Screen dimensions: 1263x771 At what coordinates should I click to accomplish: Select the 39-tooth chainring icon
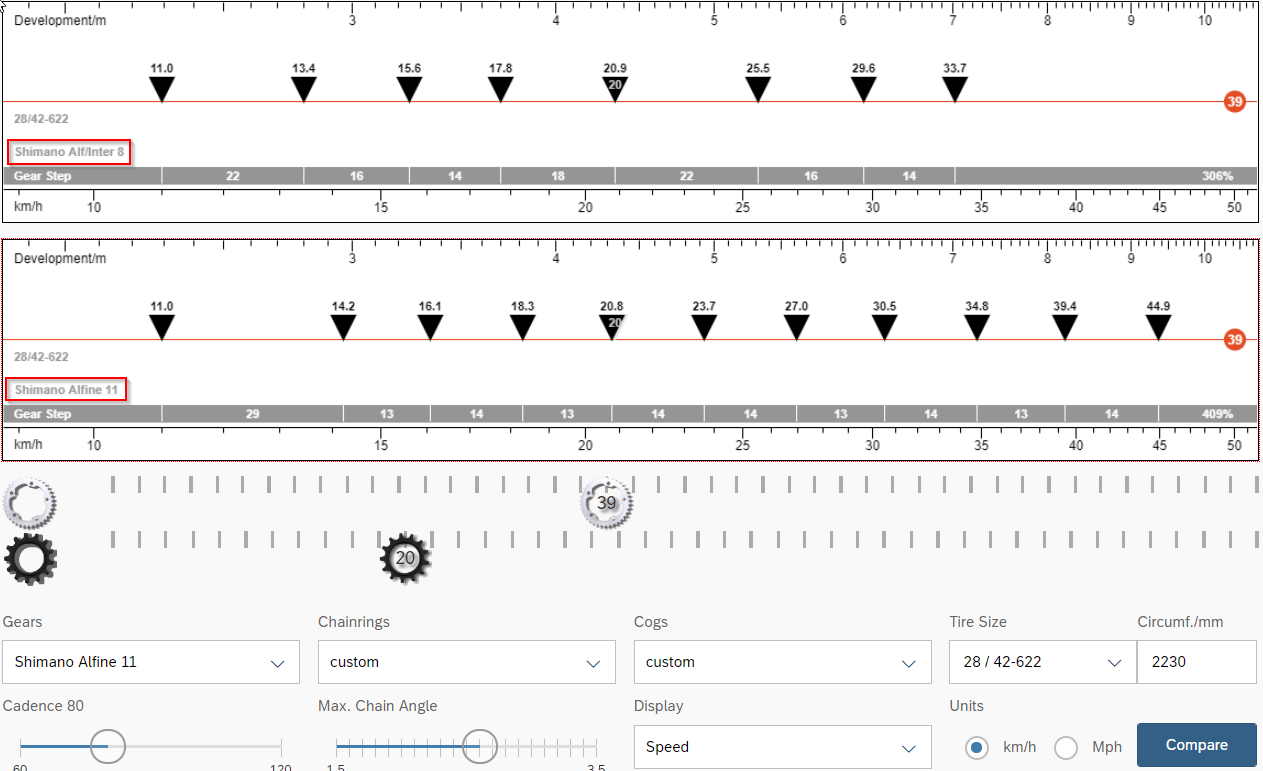pyautogui.click(x=606, y=503)
